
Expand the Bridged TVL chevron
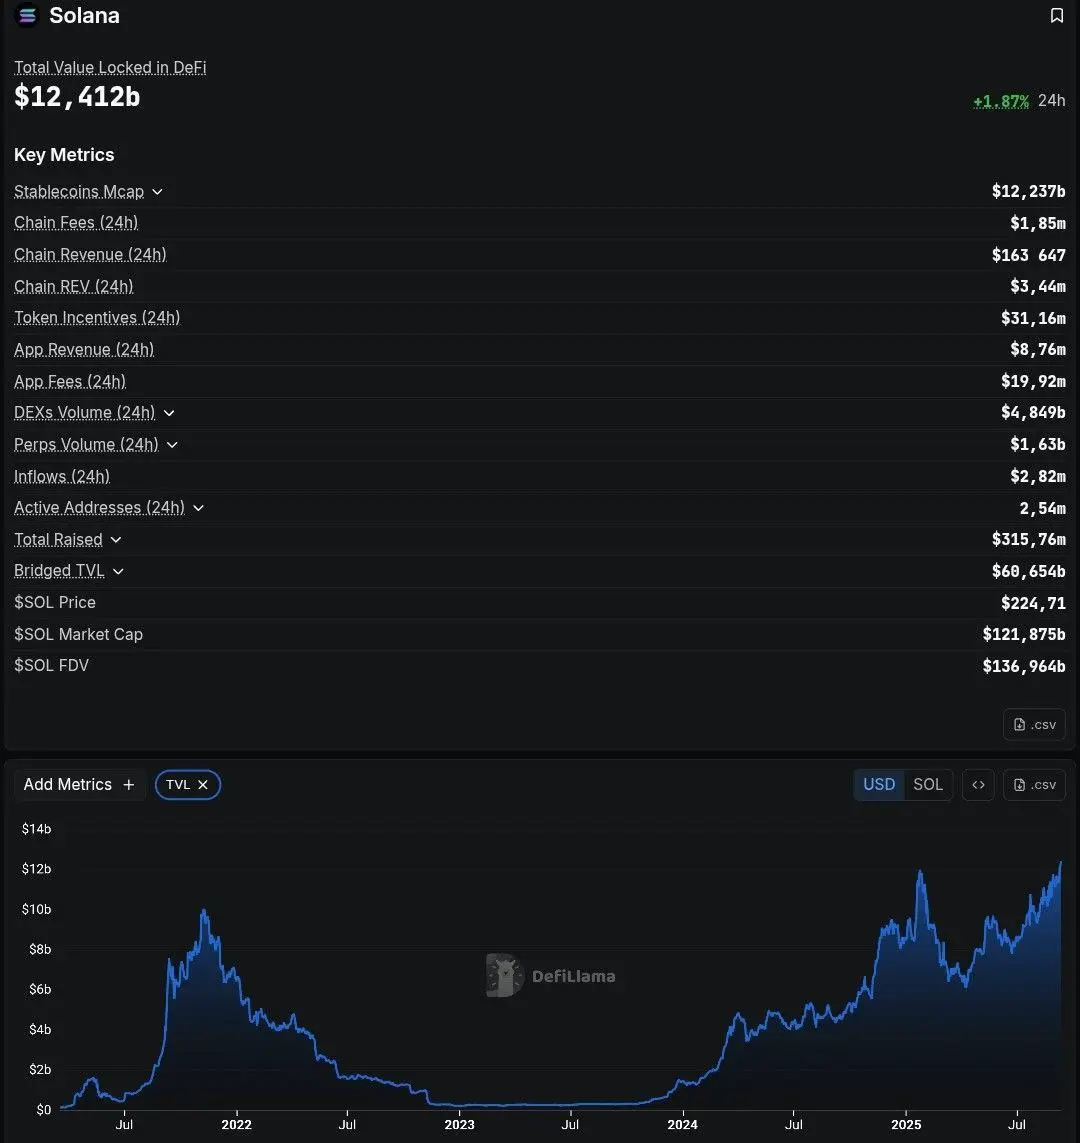point(118,572)
